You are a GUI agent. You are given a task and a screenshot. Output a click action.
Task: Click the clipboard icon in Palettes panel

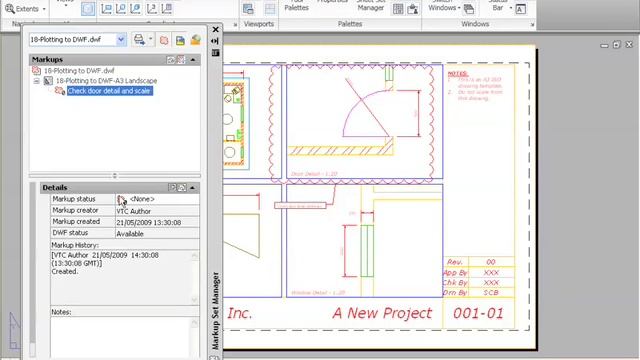coord(413,9)
